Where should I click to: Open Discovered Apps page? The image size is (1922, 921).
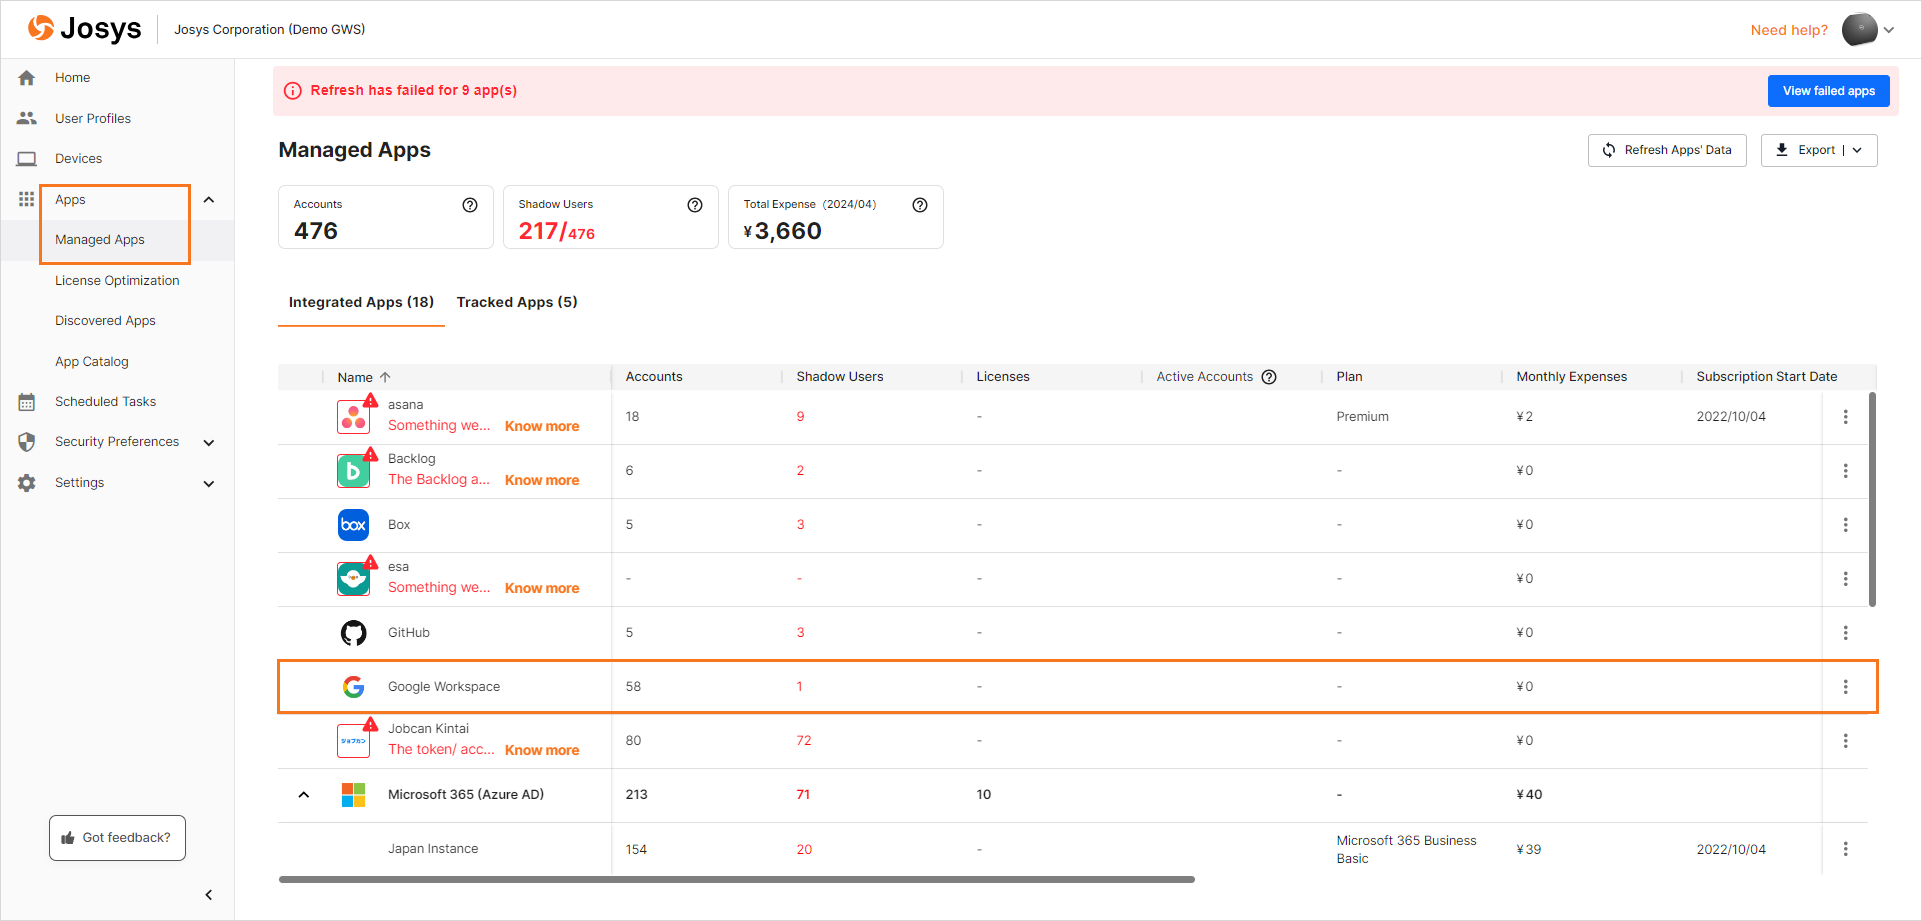coord(105,321)
